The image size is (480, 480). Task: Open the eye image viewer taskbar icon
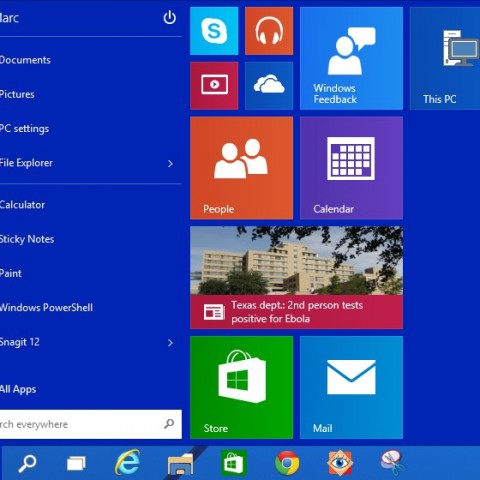(x=340, y=463)
